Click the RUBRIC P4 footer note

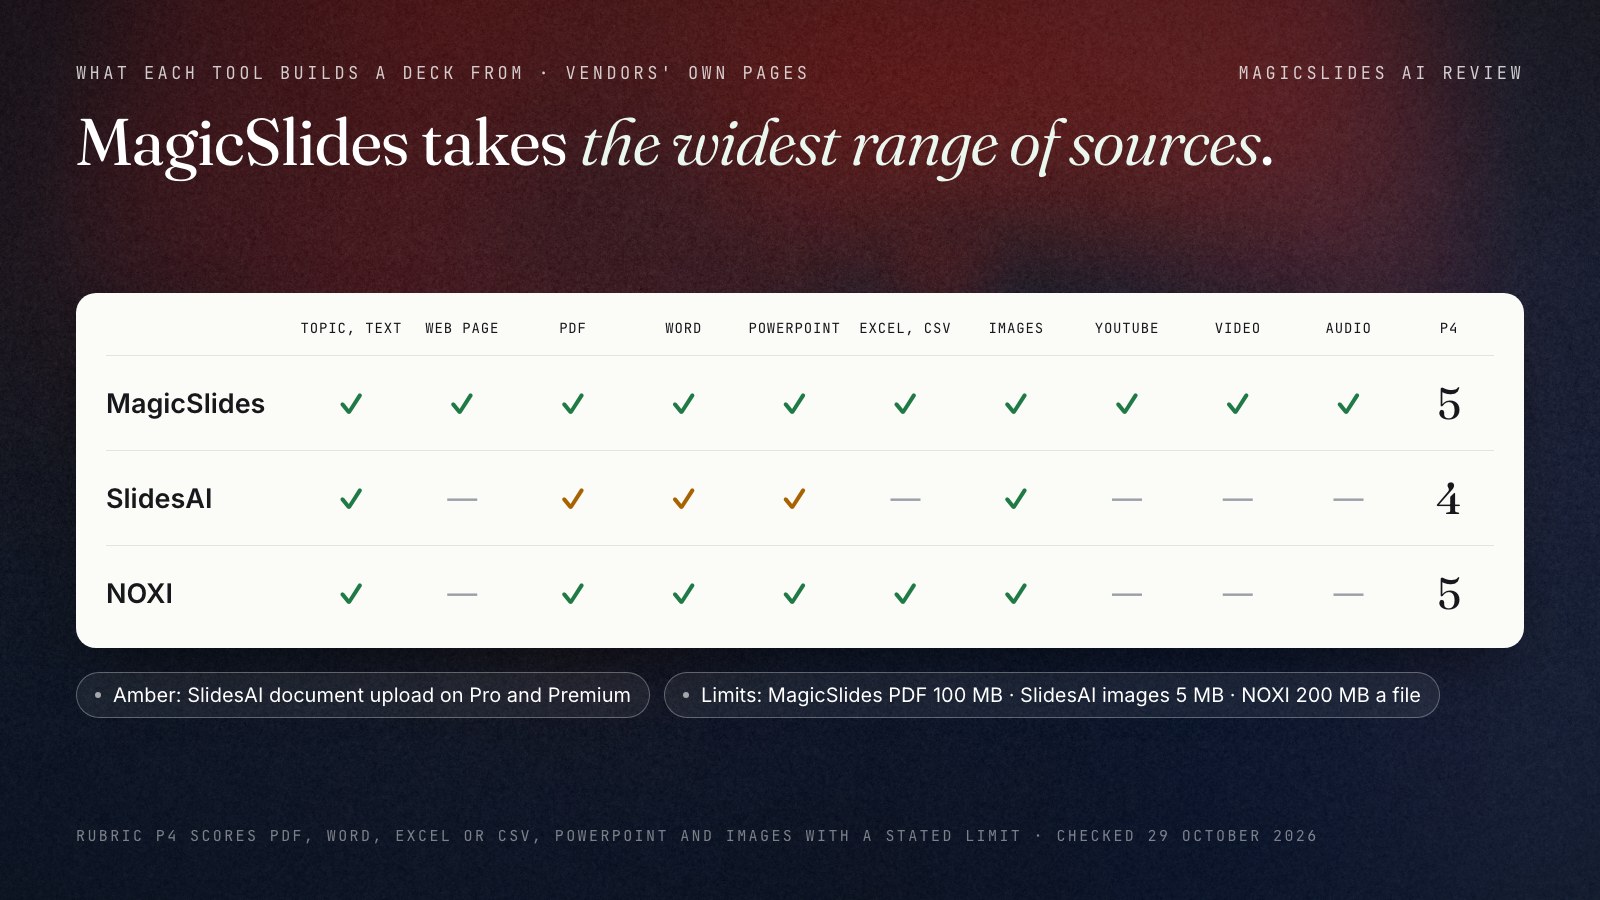[x=697, y=836]
